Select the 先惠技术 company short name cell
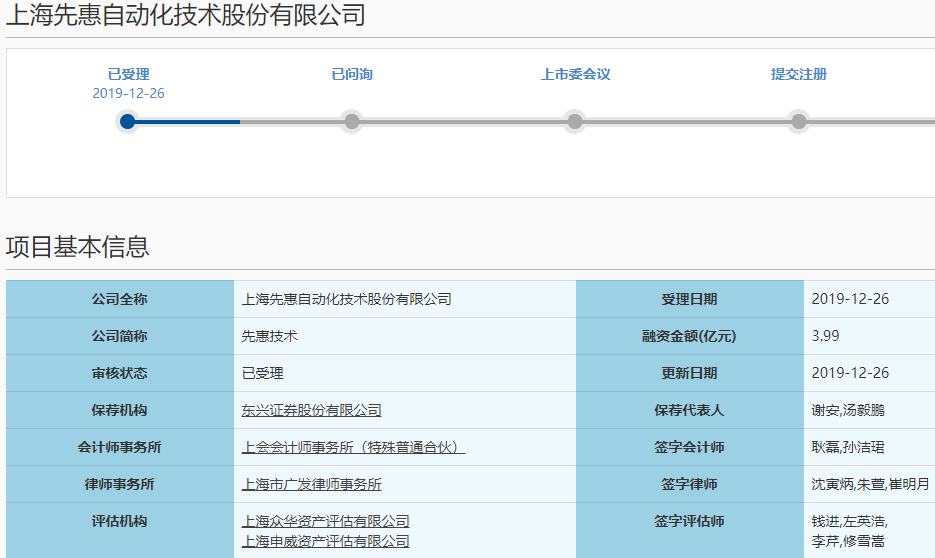The width and height of the screenshot is (935, 558). coord(269,336)
